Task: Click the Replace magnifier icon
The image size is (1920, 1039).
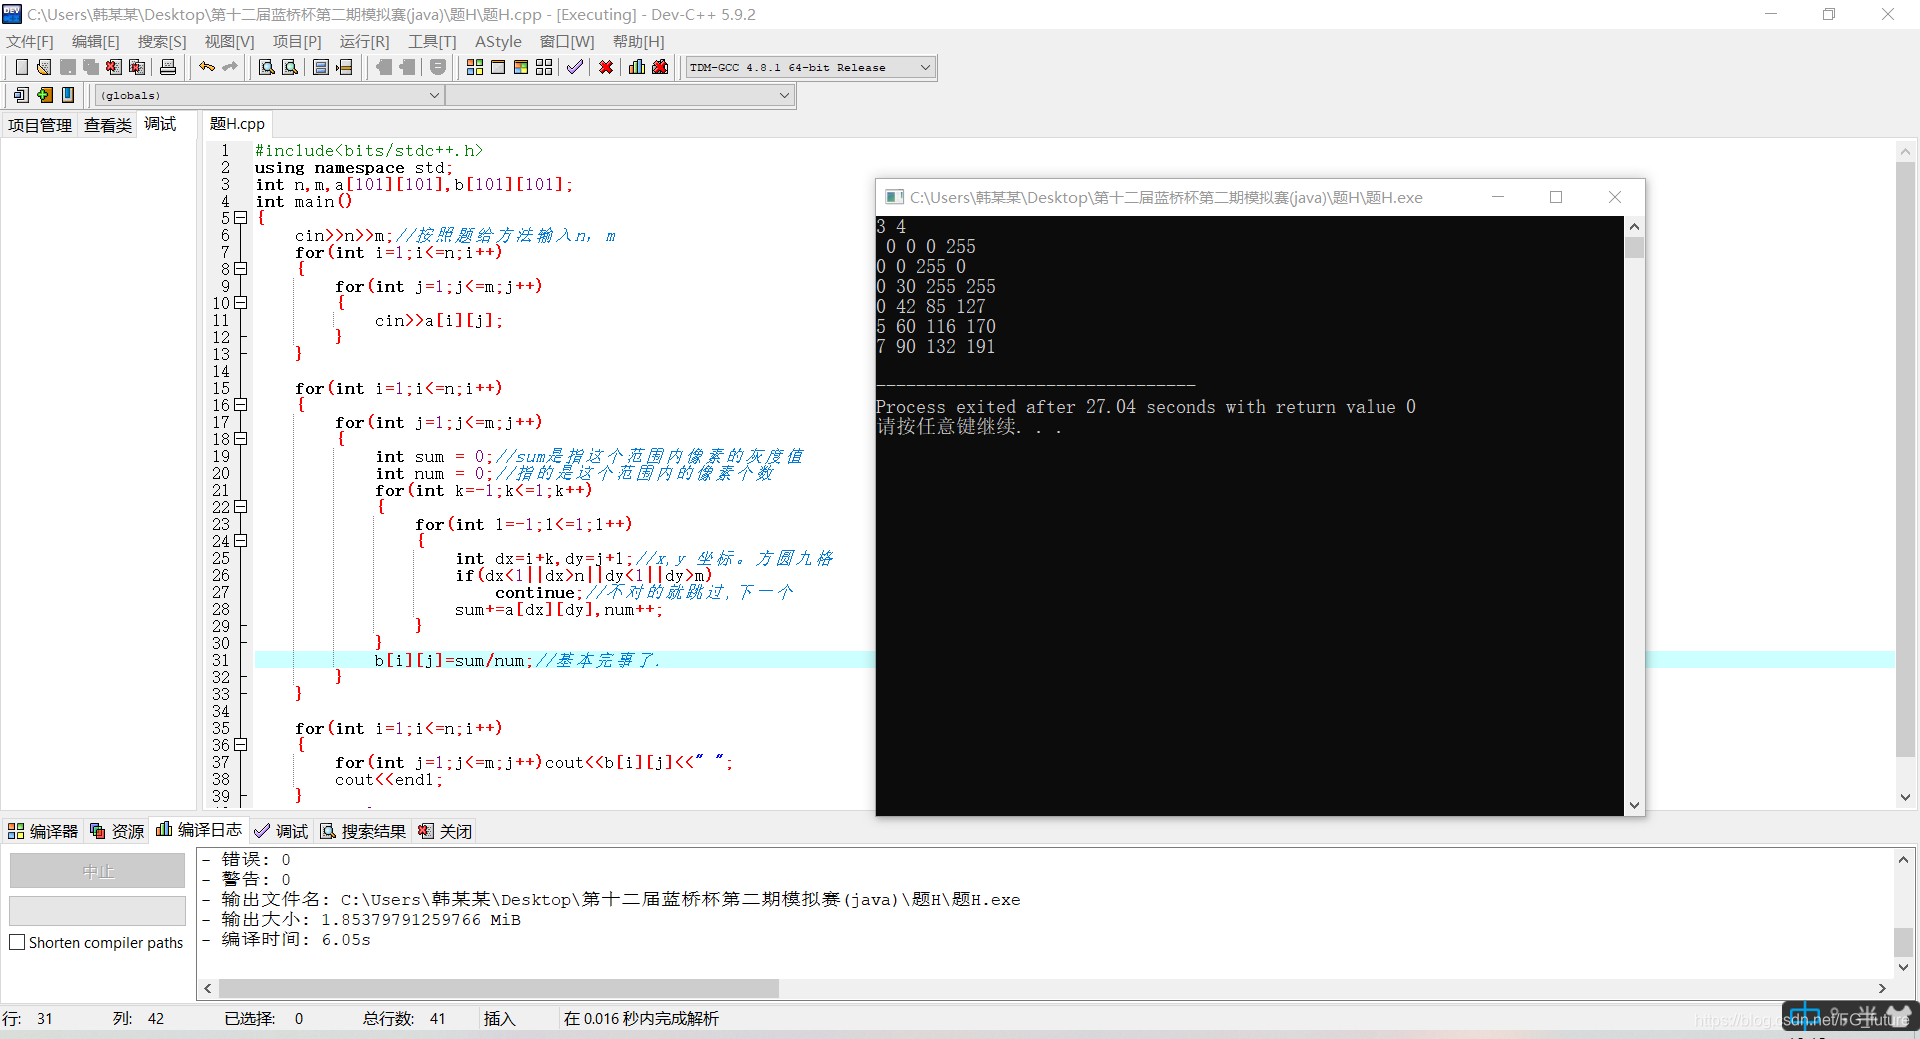Action: click(x=290, y=67)
